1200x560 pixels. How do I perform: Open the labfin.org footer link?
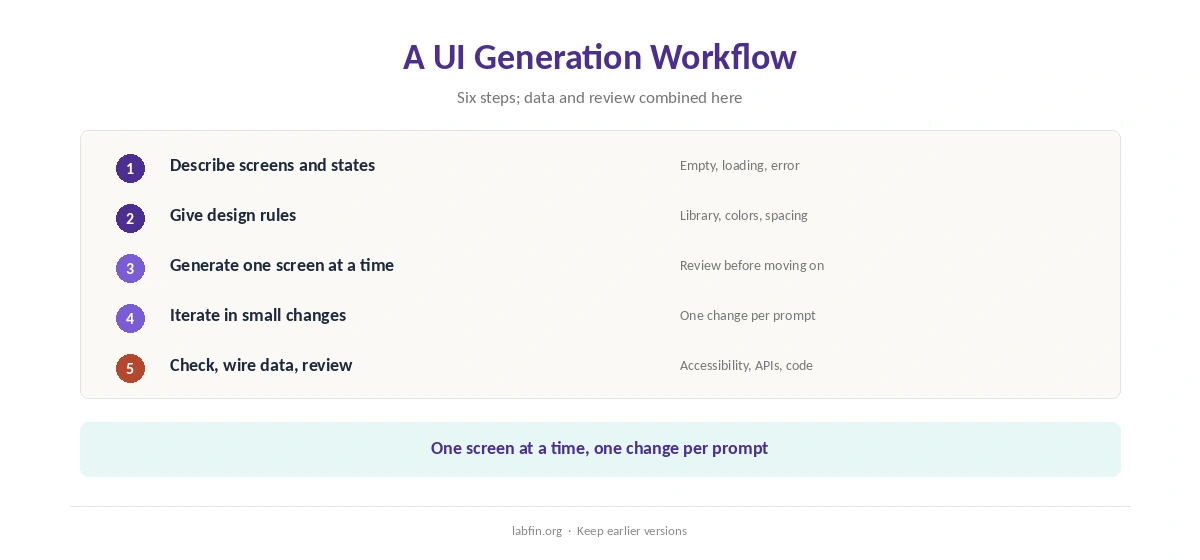537,531
